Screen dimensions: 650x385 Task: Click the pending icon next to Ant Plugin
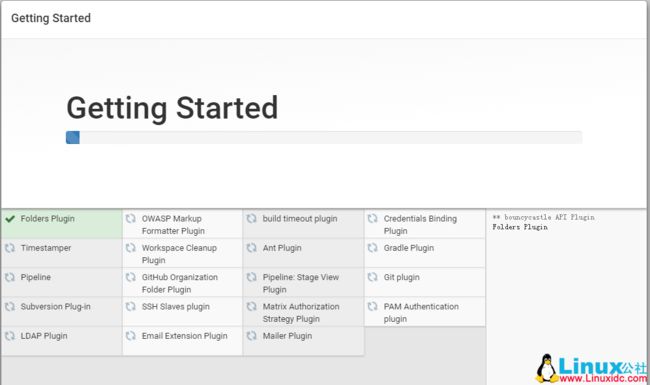[x=252, y=248]
